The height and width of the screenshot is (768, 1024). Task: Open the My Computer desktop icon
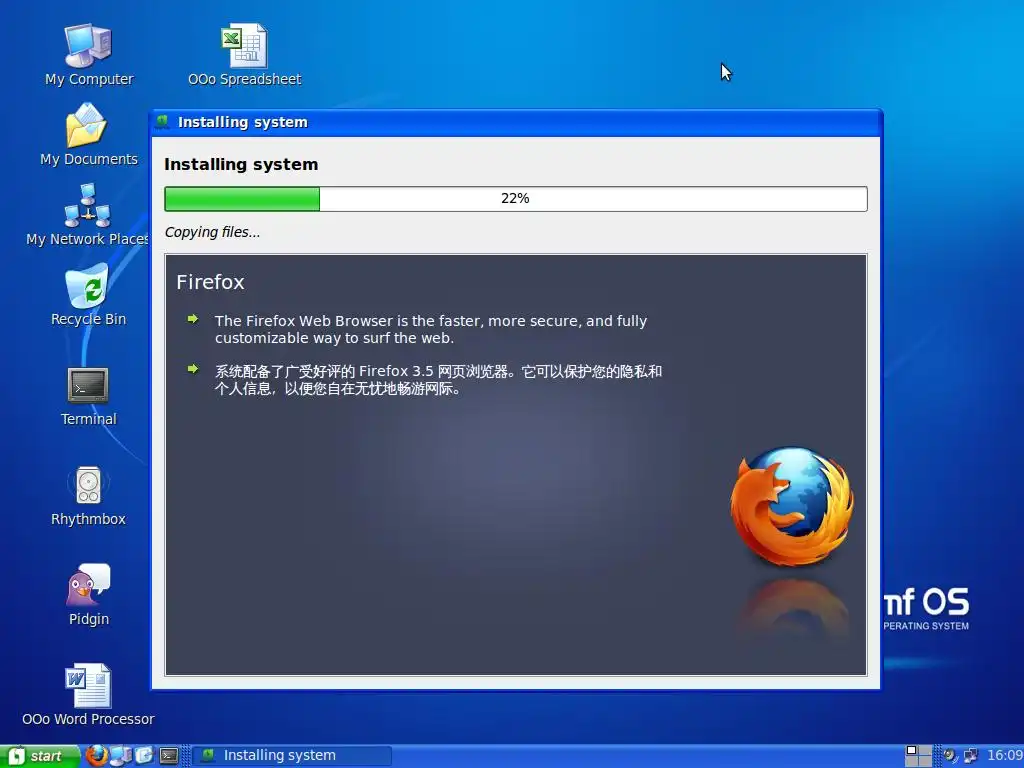(x=88, y=55)
